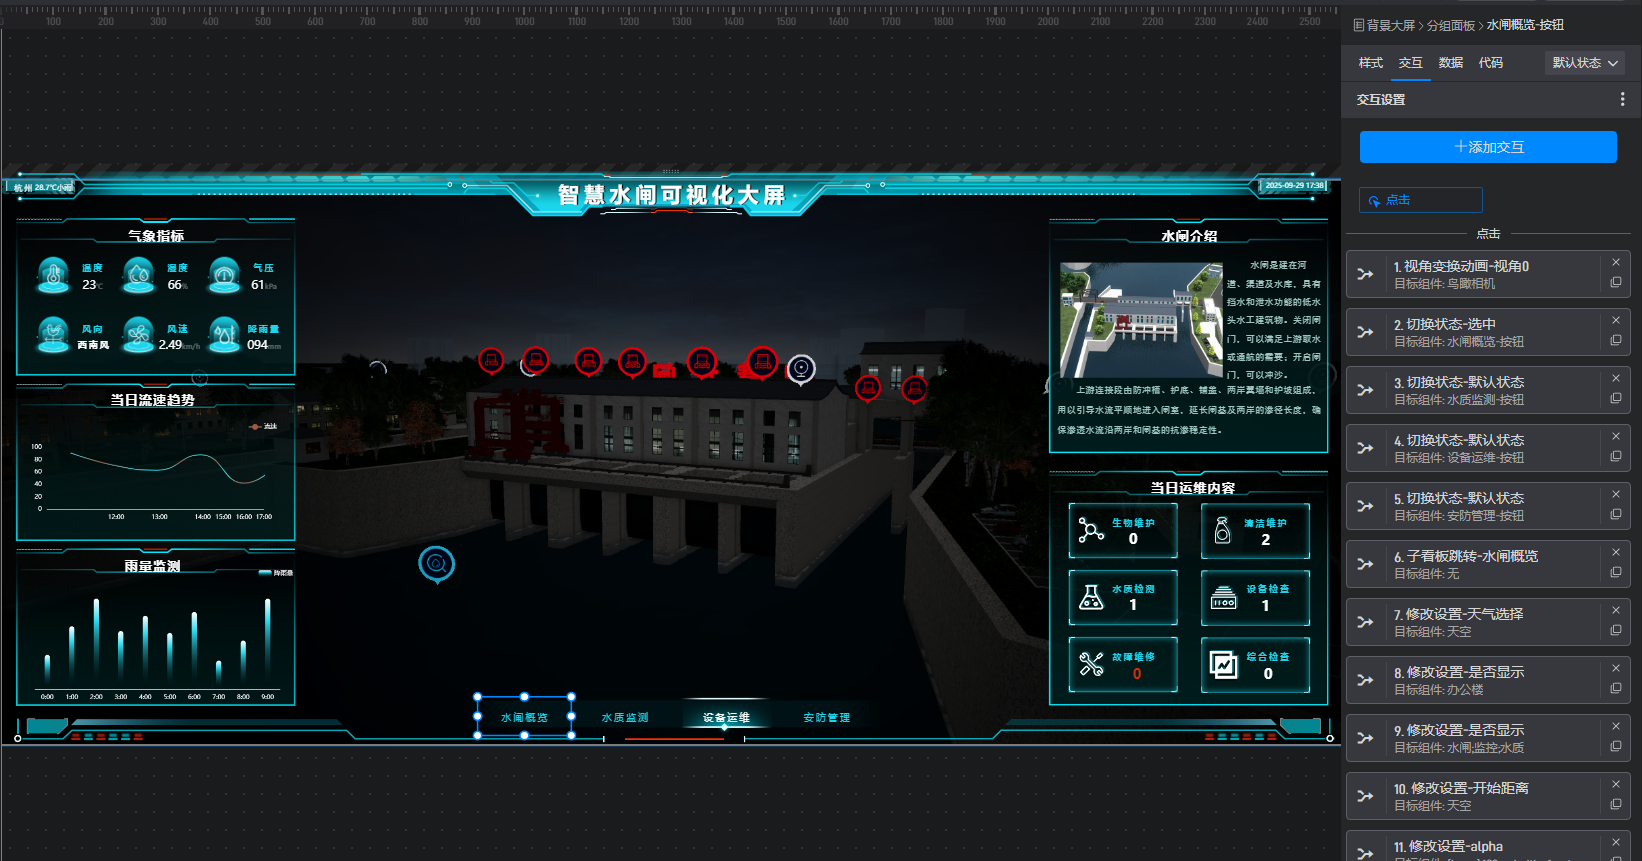The width and height of the screenshot is (1642, 861).
Task: Click the 交互设置 three-dots more options icon
Action: coord(1622,99)
